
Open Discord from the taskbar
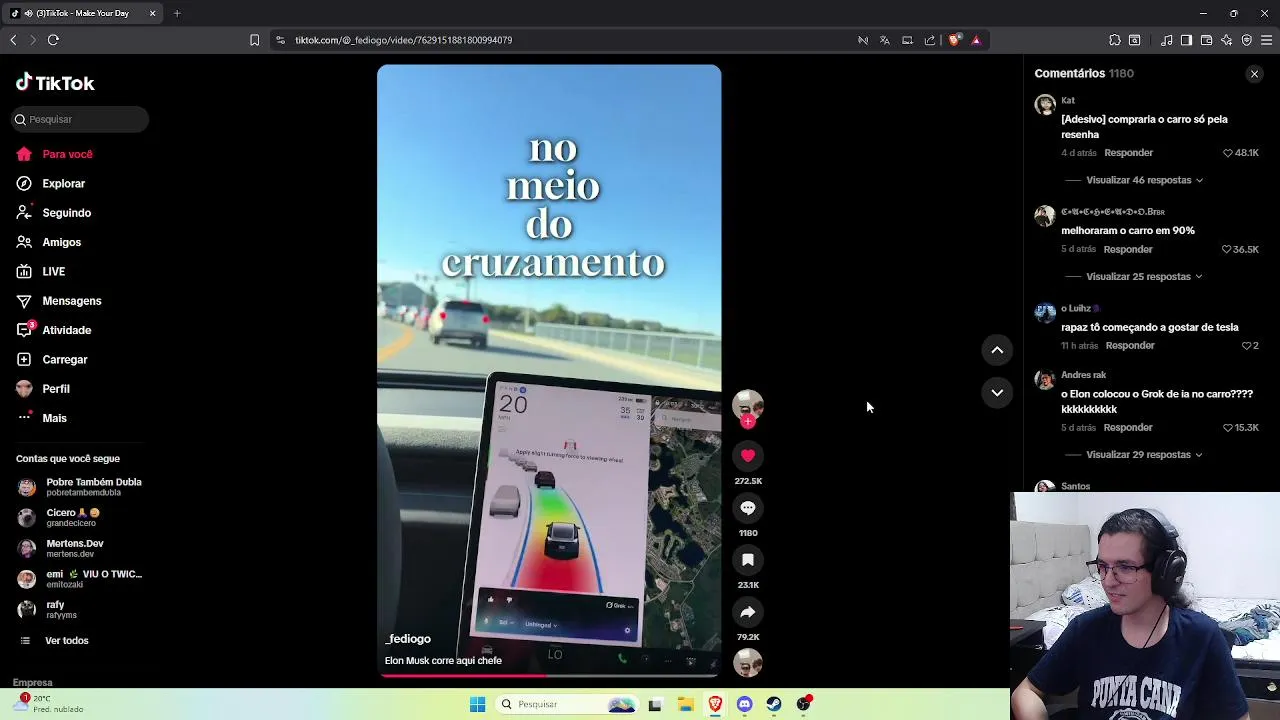(x=745, y=704)
